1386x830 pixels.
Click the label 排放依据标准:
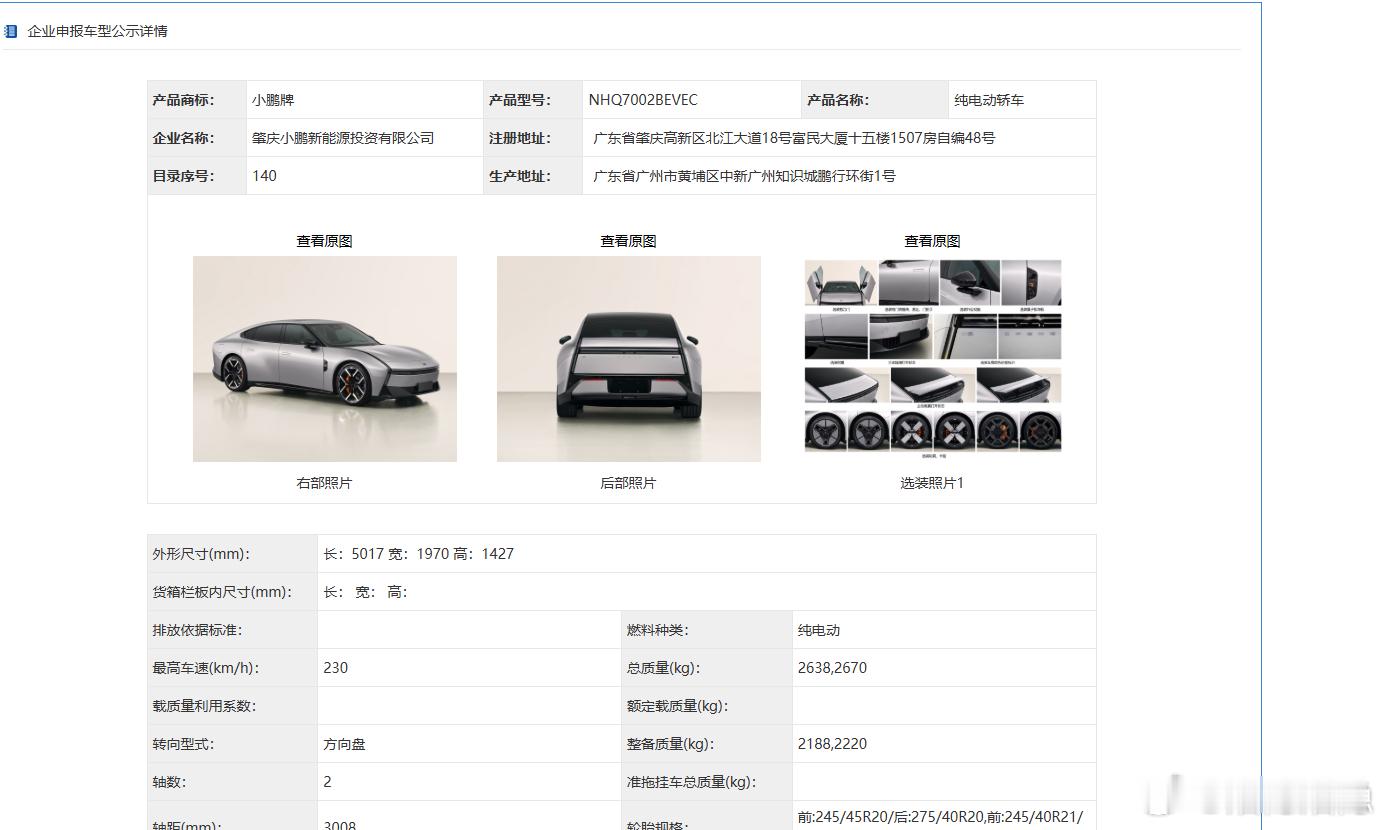(x=197, y=630)
